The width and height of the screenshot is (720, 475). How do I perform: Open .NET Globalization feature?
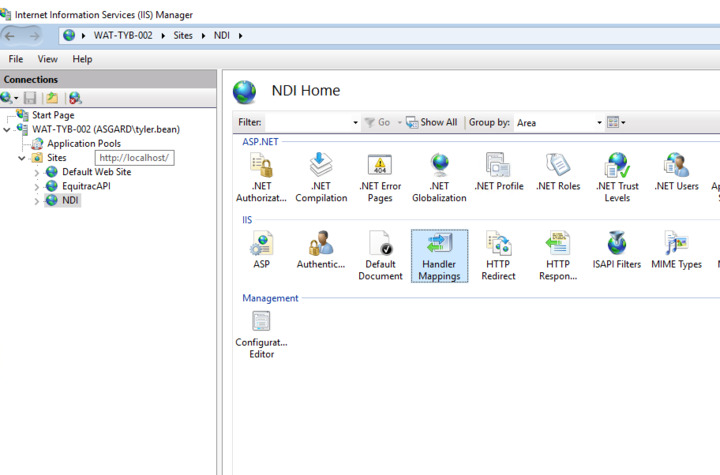[x=439, y=178]
